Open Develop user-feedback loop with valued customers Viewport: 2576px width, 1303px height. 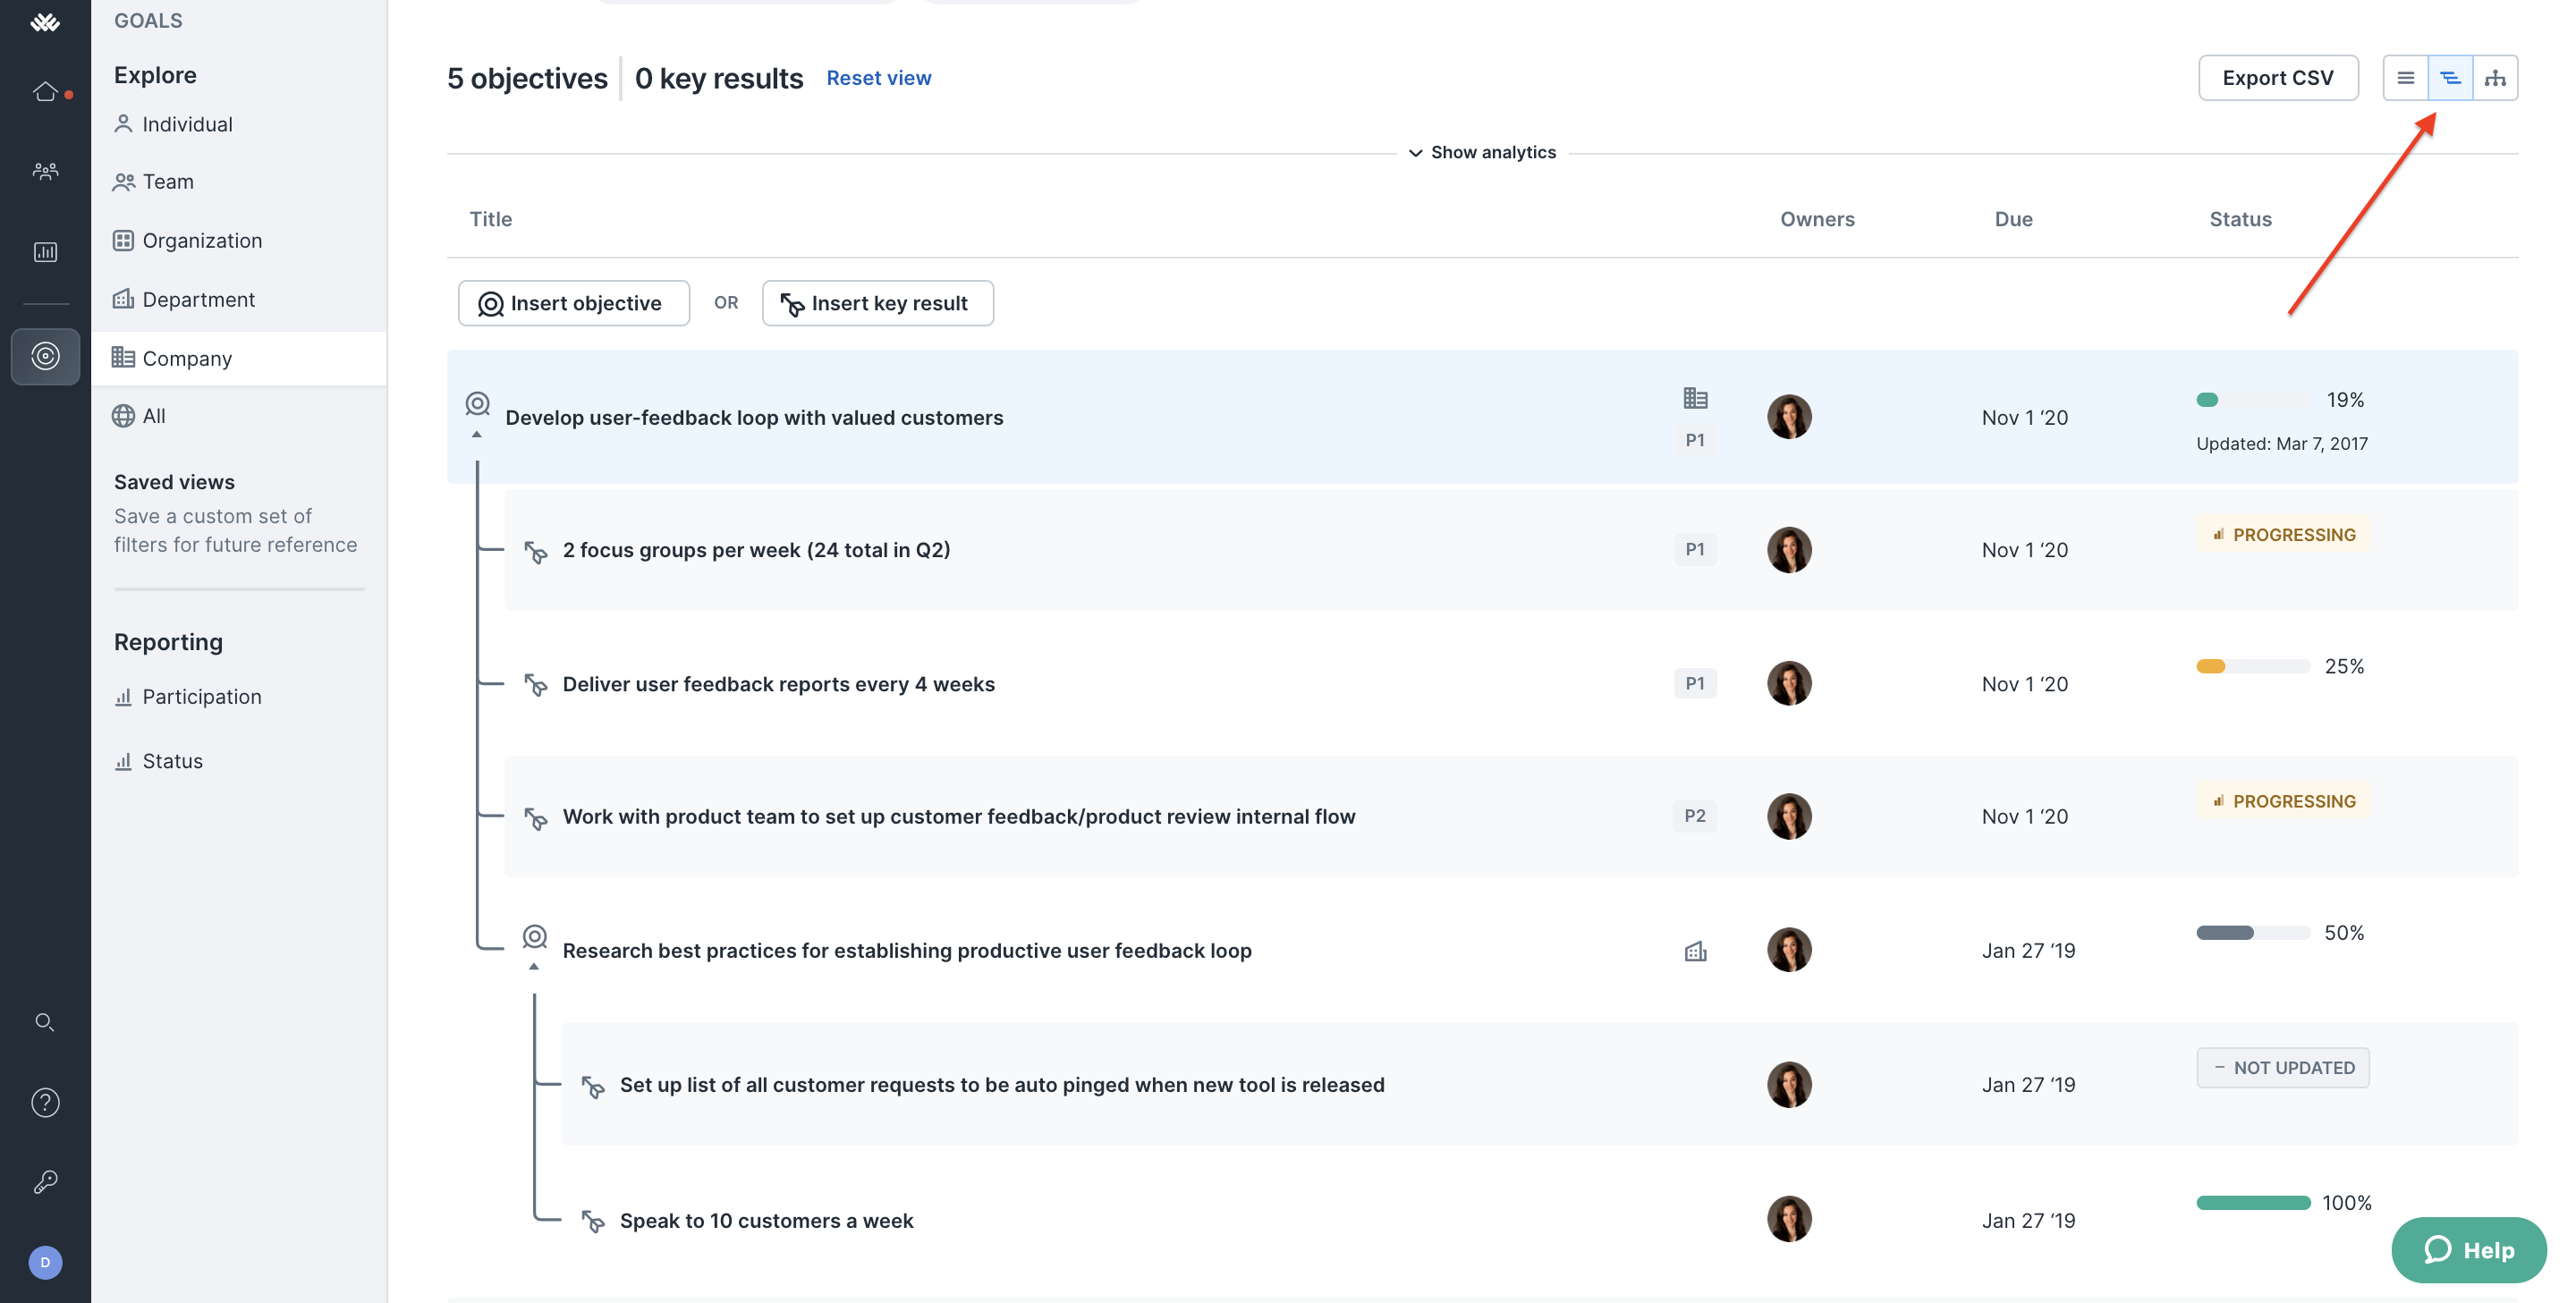point(754,418)
